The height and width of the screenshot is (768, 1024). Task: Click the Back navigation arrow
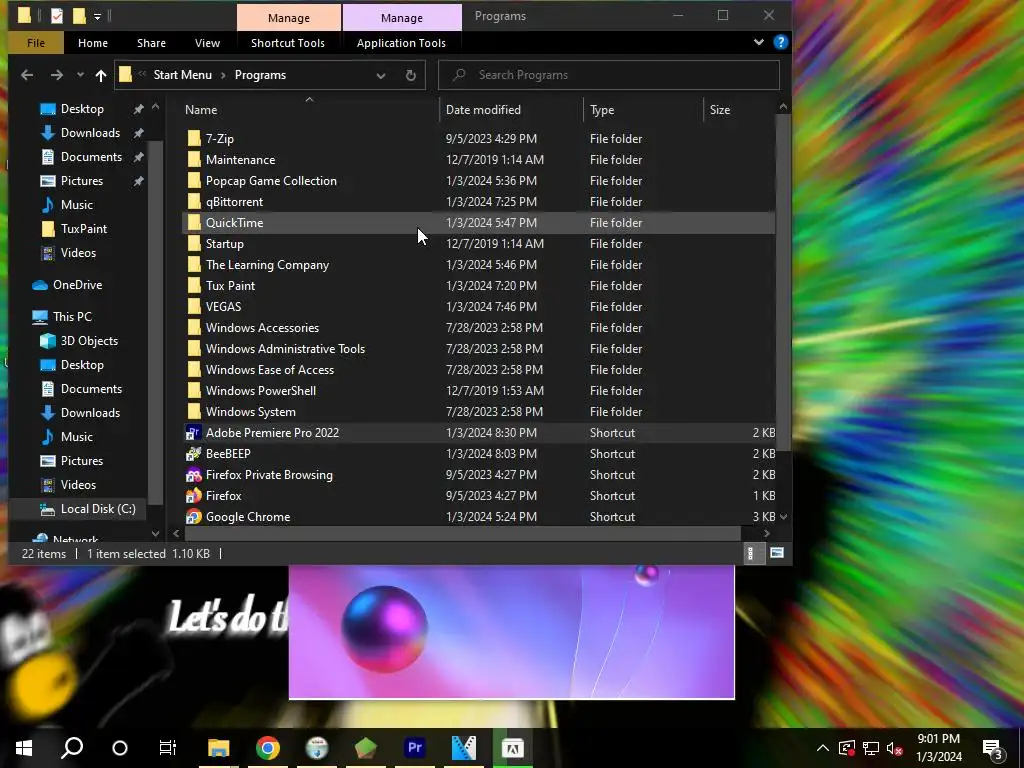click(x=27, y=75)
